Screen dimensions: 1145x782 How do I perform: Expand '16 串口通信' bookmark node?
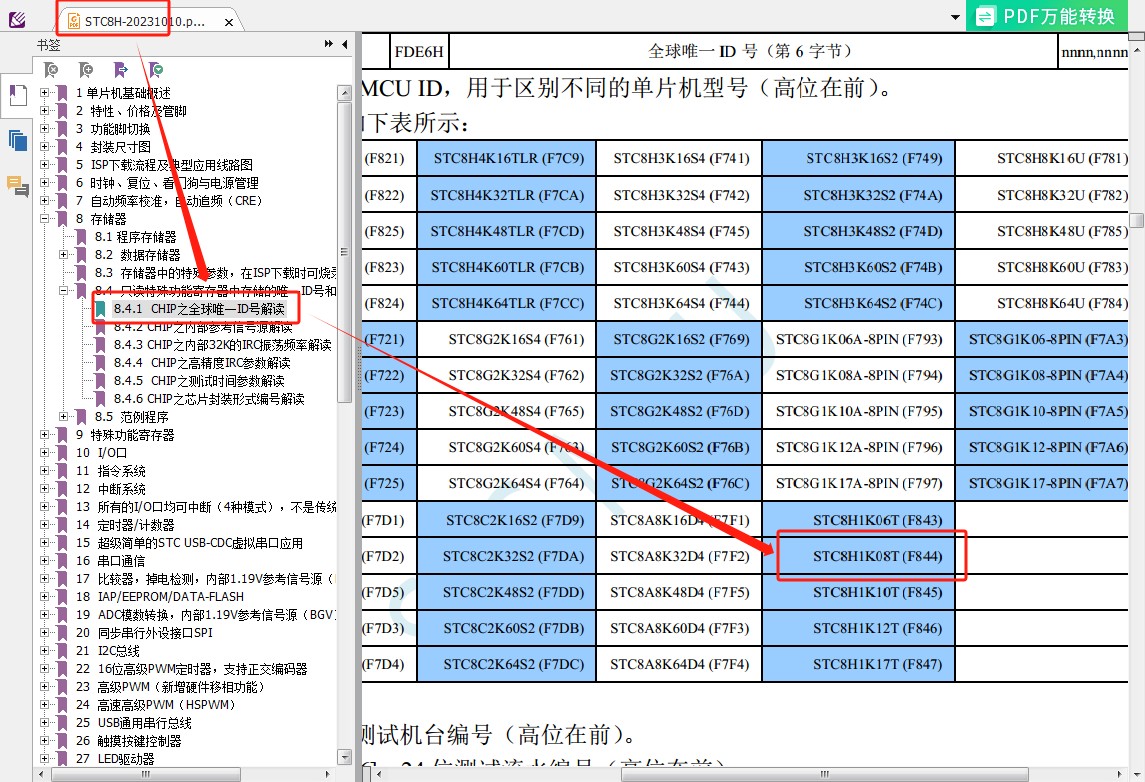click(44, 561)
